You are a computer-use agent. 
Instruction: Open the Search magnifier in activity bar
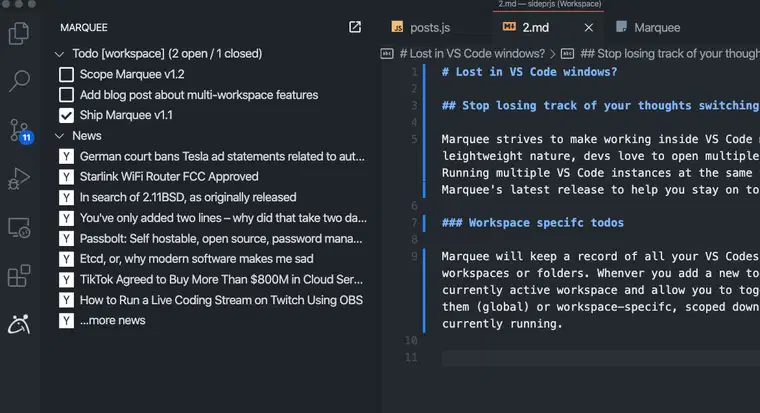click(19, 81)
